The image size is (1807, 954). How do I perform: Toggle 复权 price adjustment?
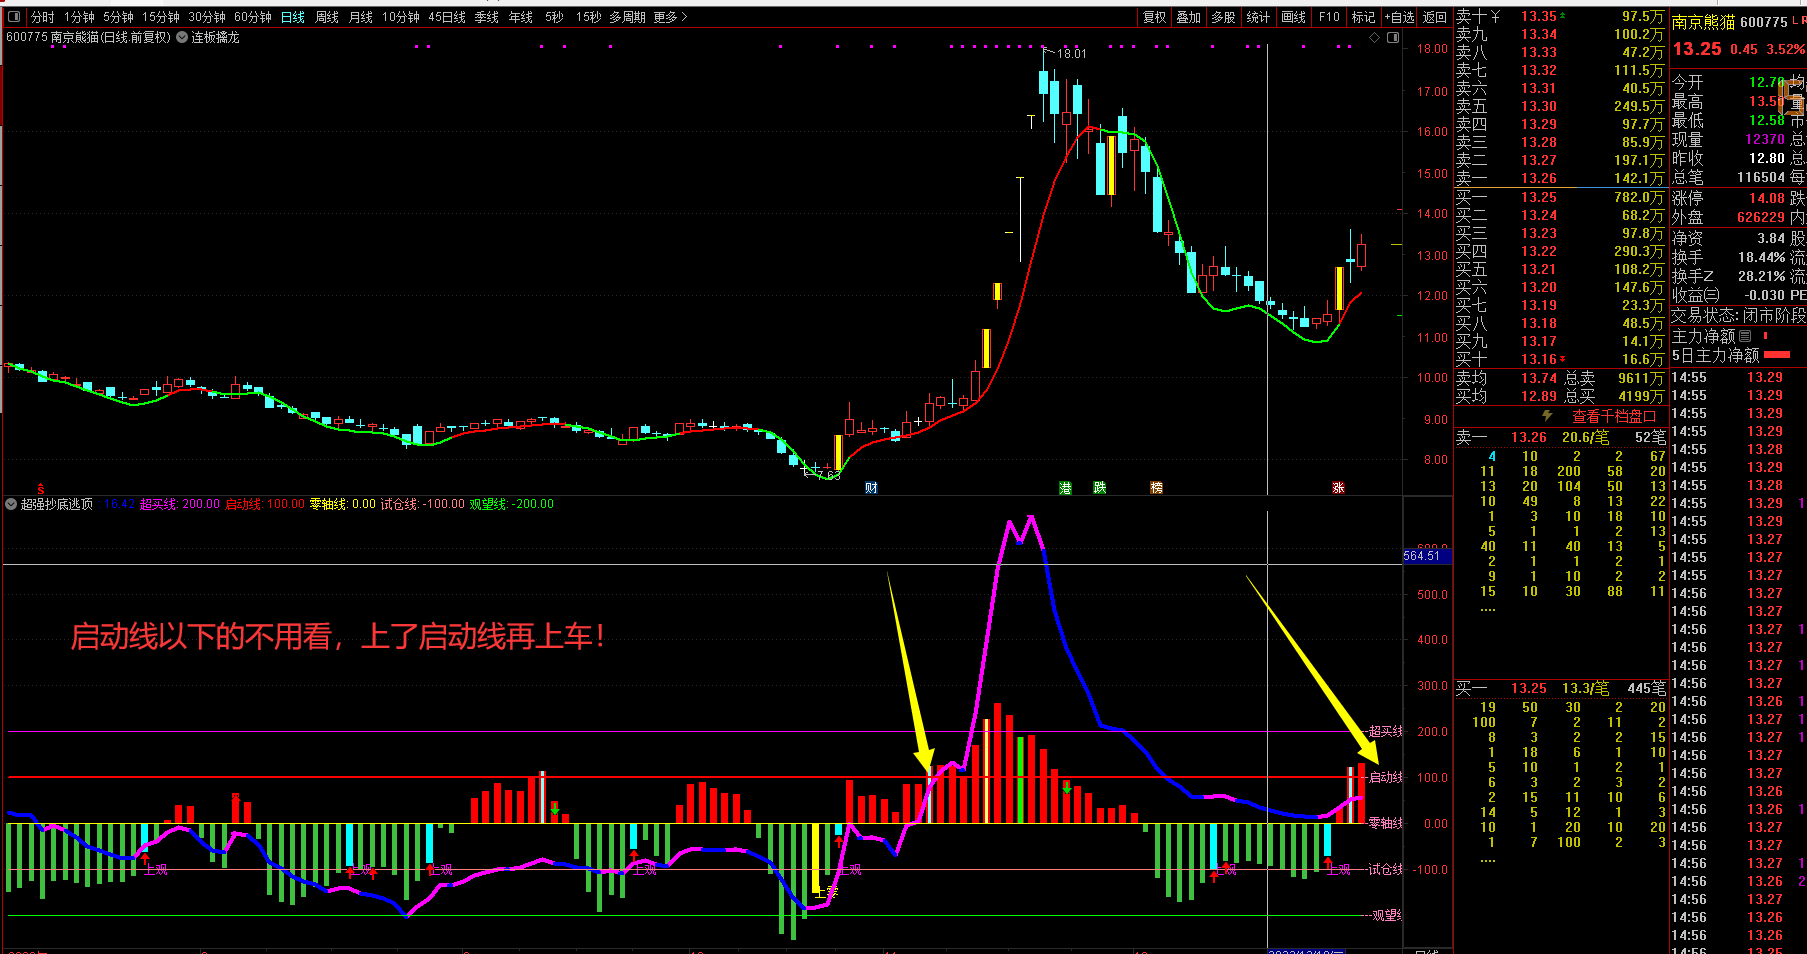[x=1154, y=17]
